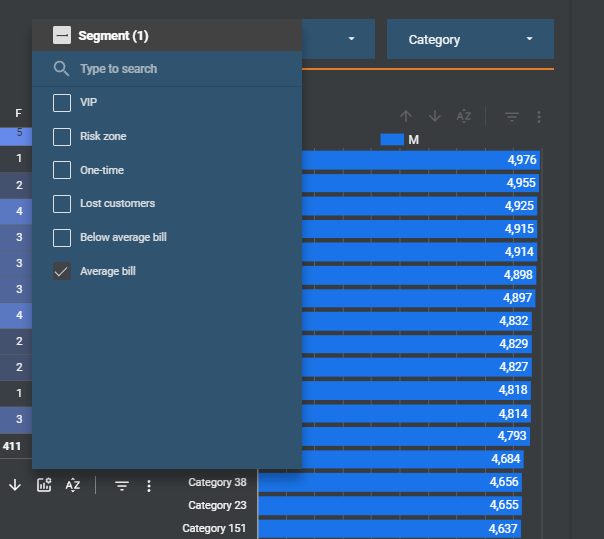604x539 pixels.
Task: Check the VIP segment option
Action: click(62, 103)
